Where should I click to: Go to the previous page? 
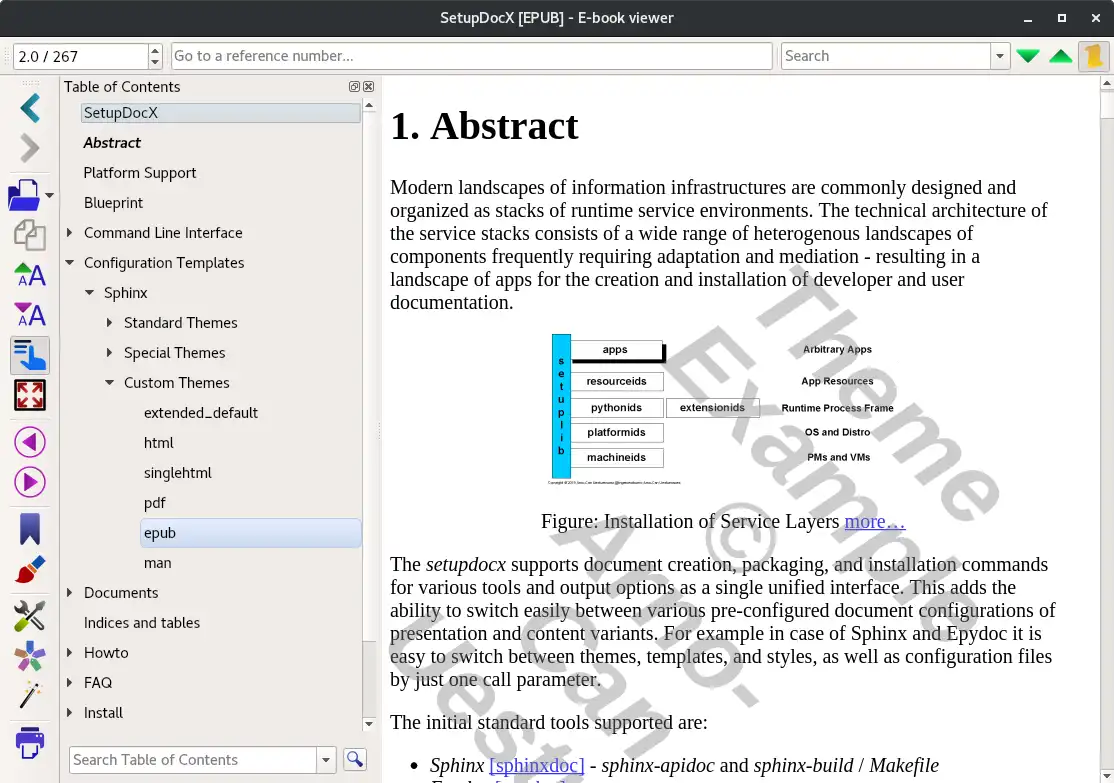coord(30,443)
